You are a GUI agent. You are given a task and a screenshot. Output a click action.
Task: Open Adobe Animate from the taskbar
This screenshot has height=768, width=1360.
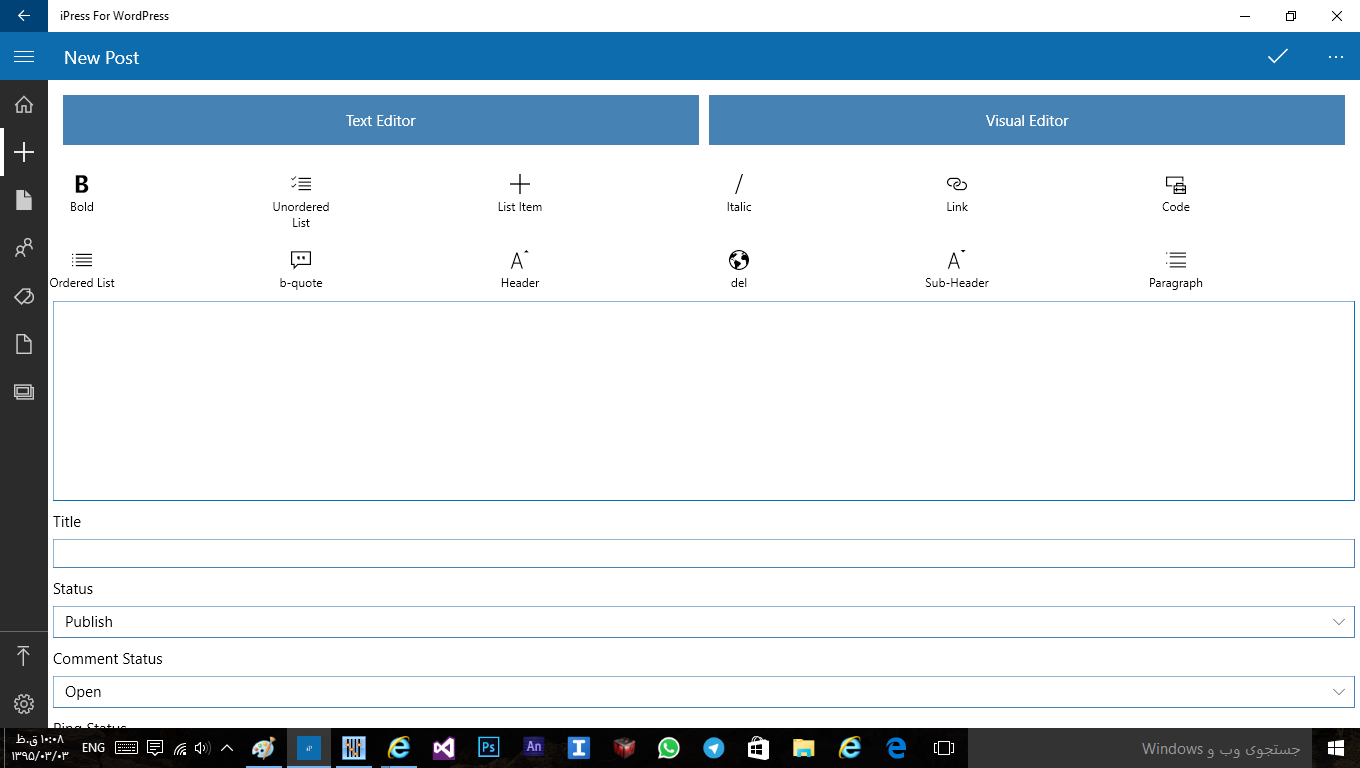point(534,748)
